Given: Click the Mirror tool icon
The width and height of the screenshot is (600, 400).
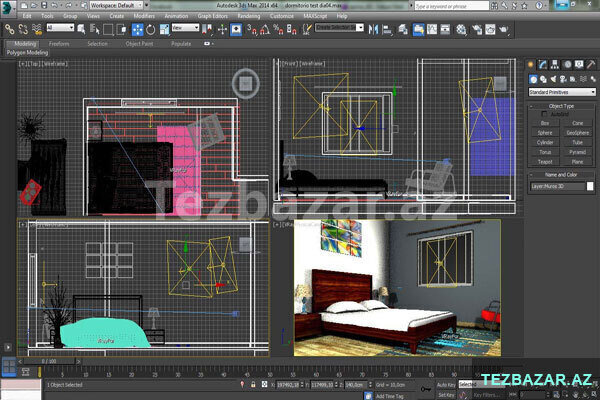Looking at the screenshot, I should (x=373, y=29).
